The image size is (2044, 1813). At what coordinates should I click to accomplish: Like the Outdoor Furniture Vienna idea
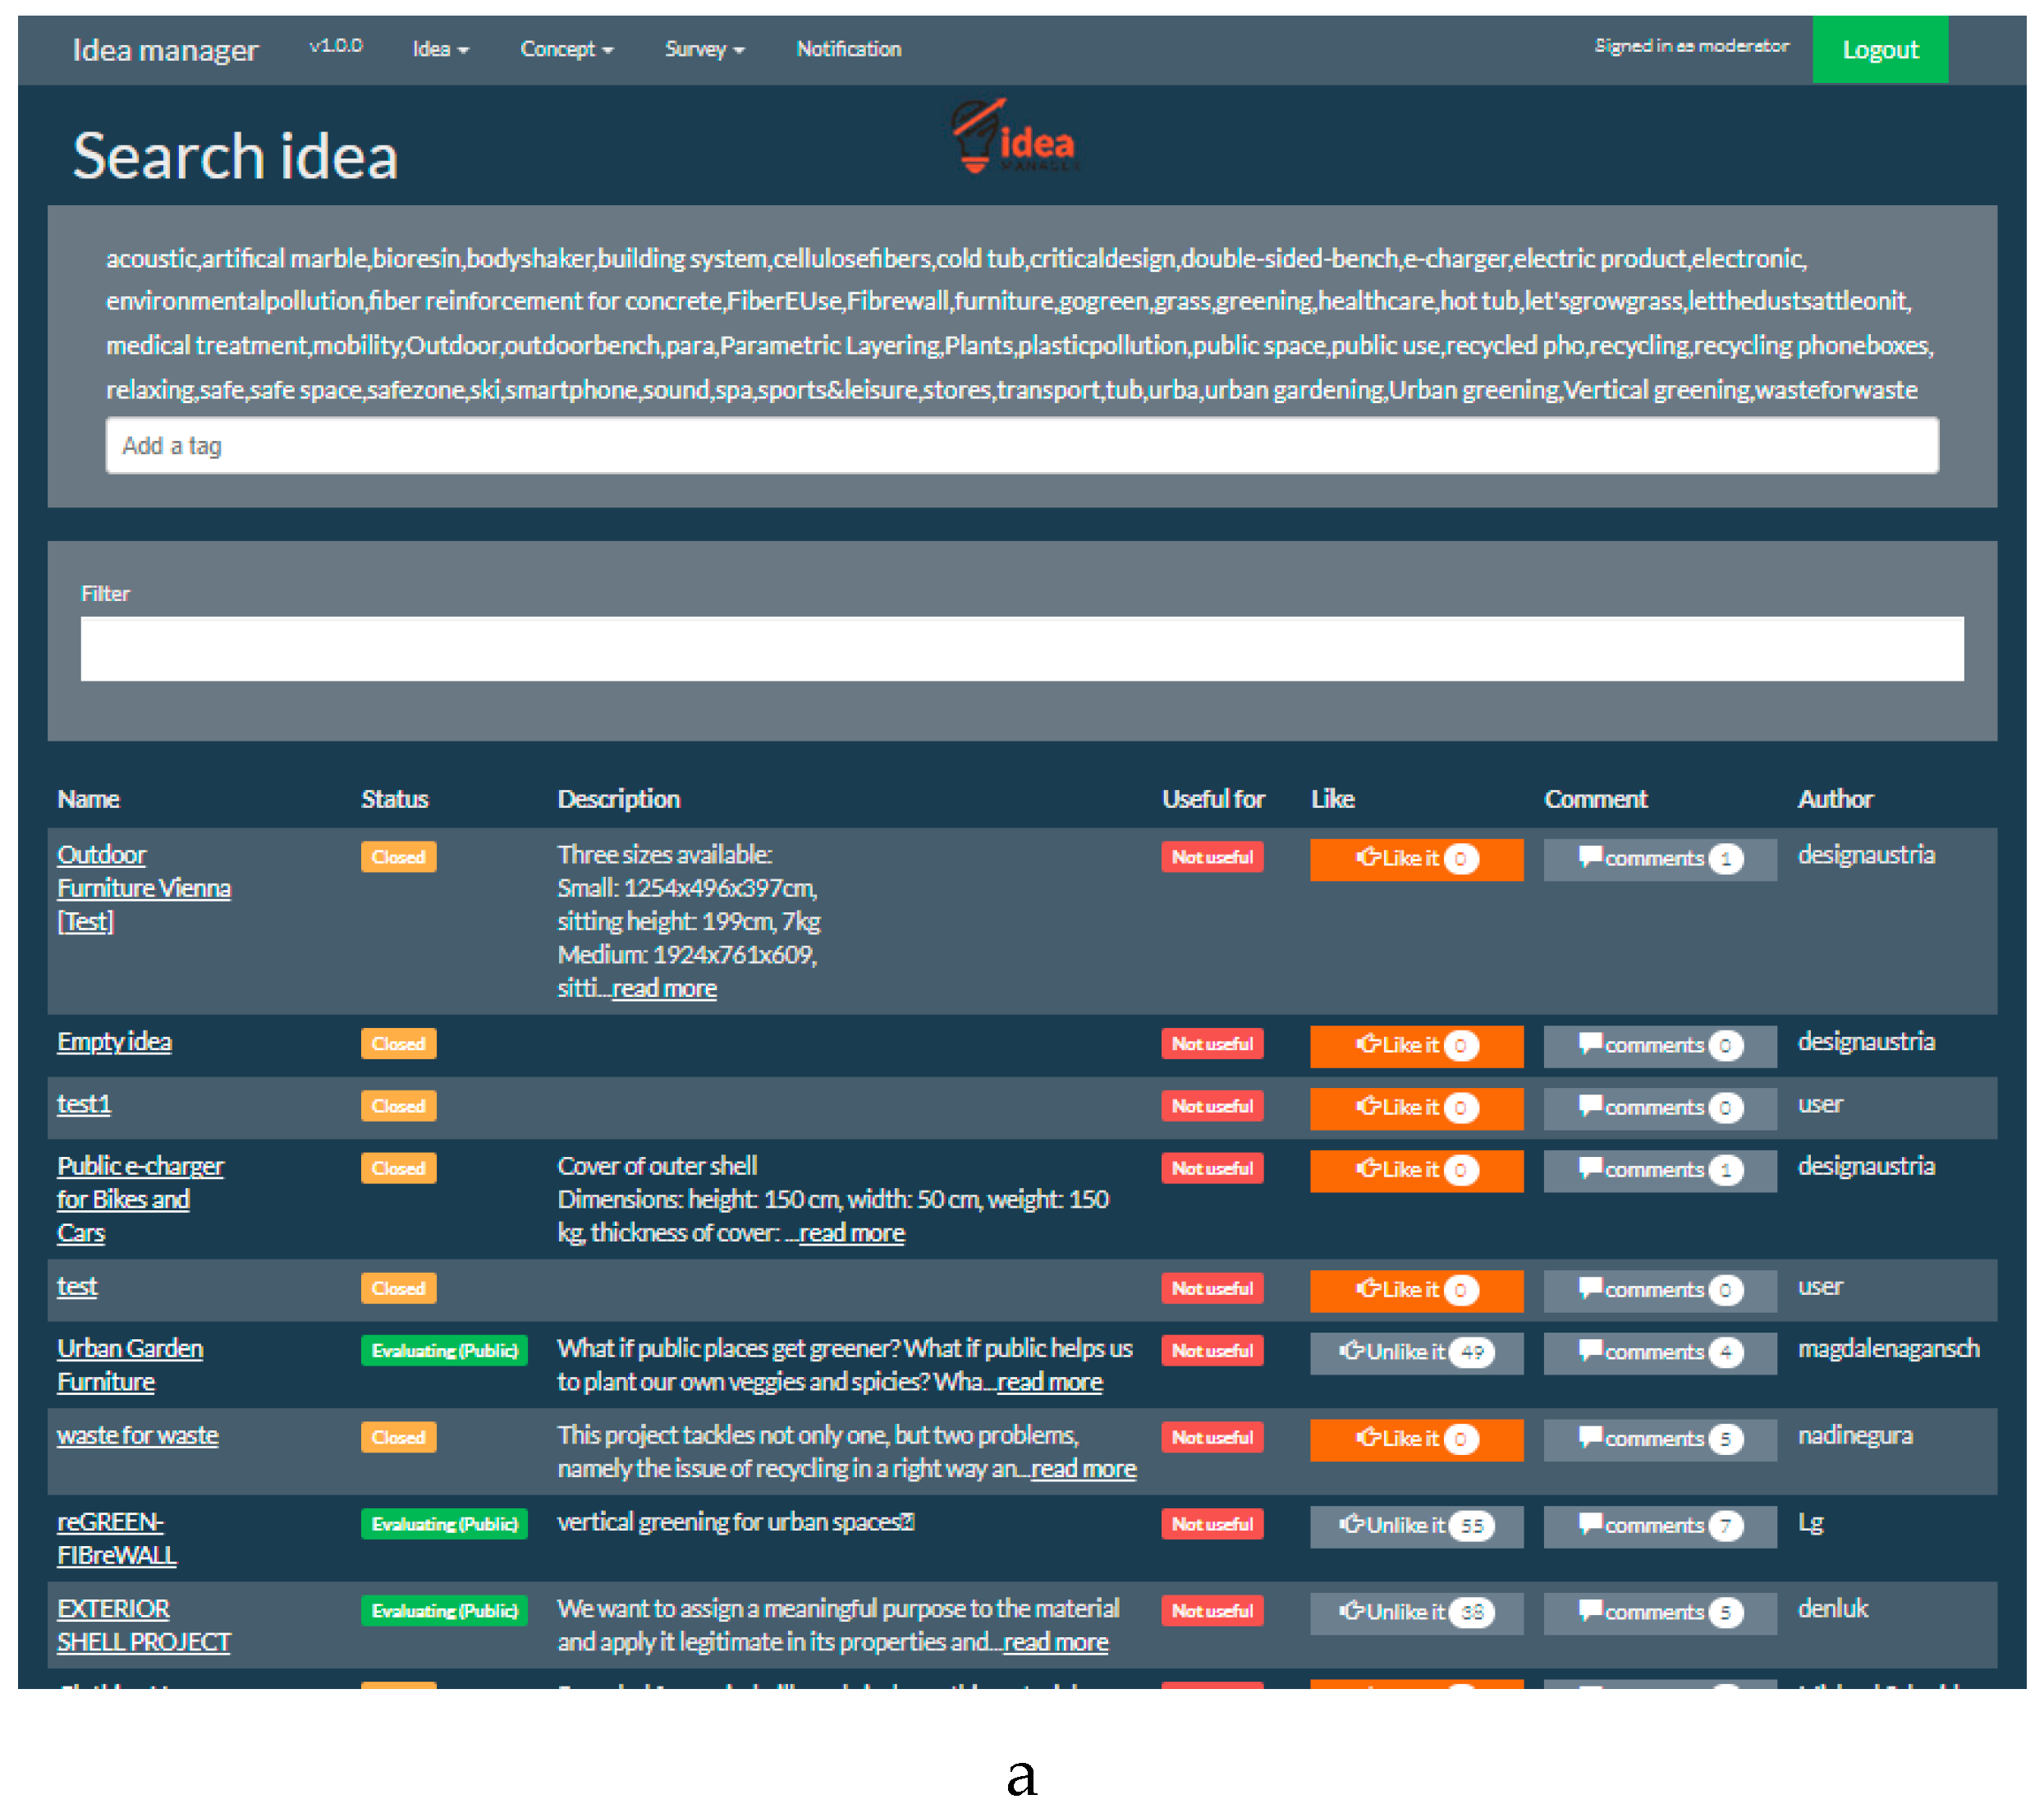(x=1415, y=858)
